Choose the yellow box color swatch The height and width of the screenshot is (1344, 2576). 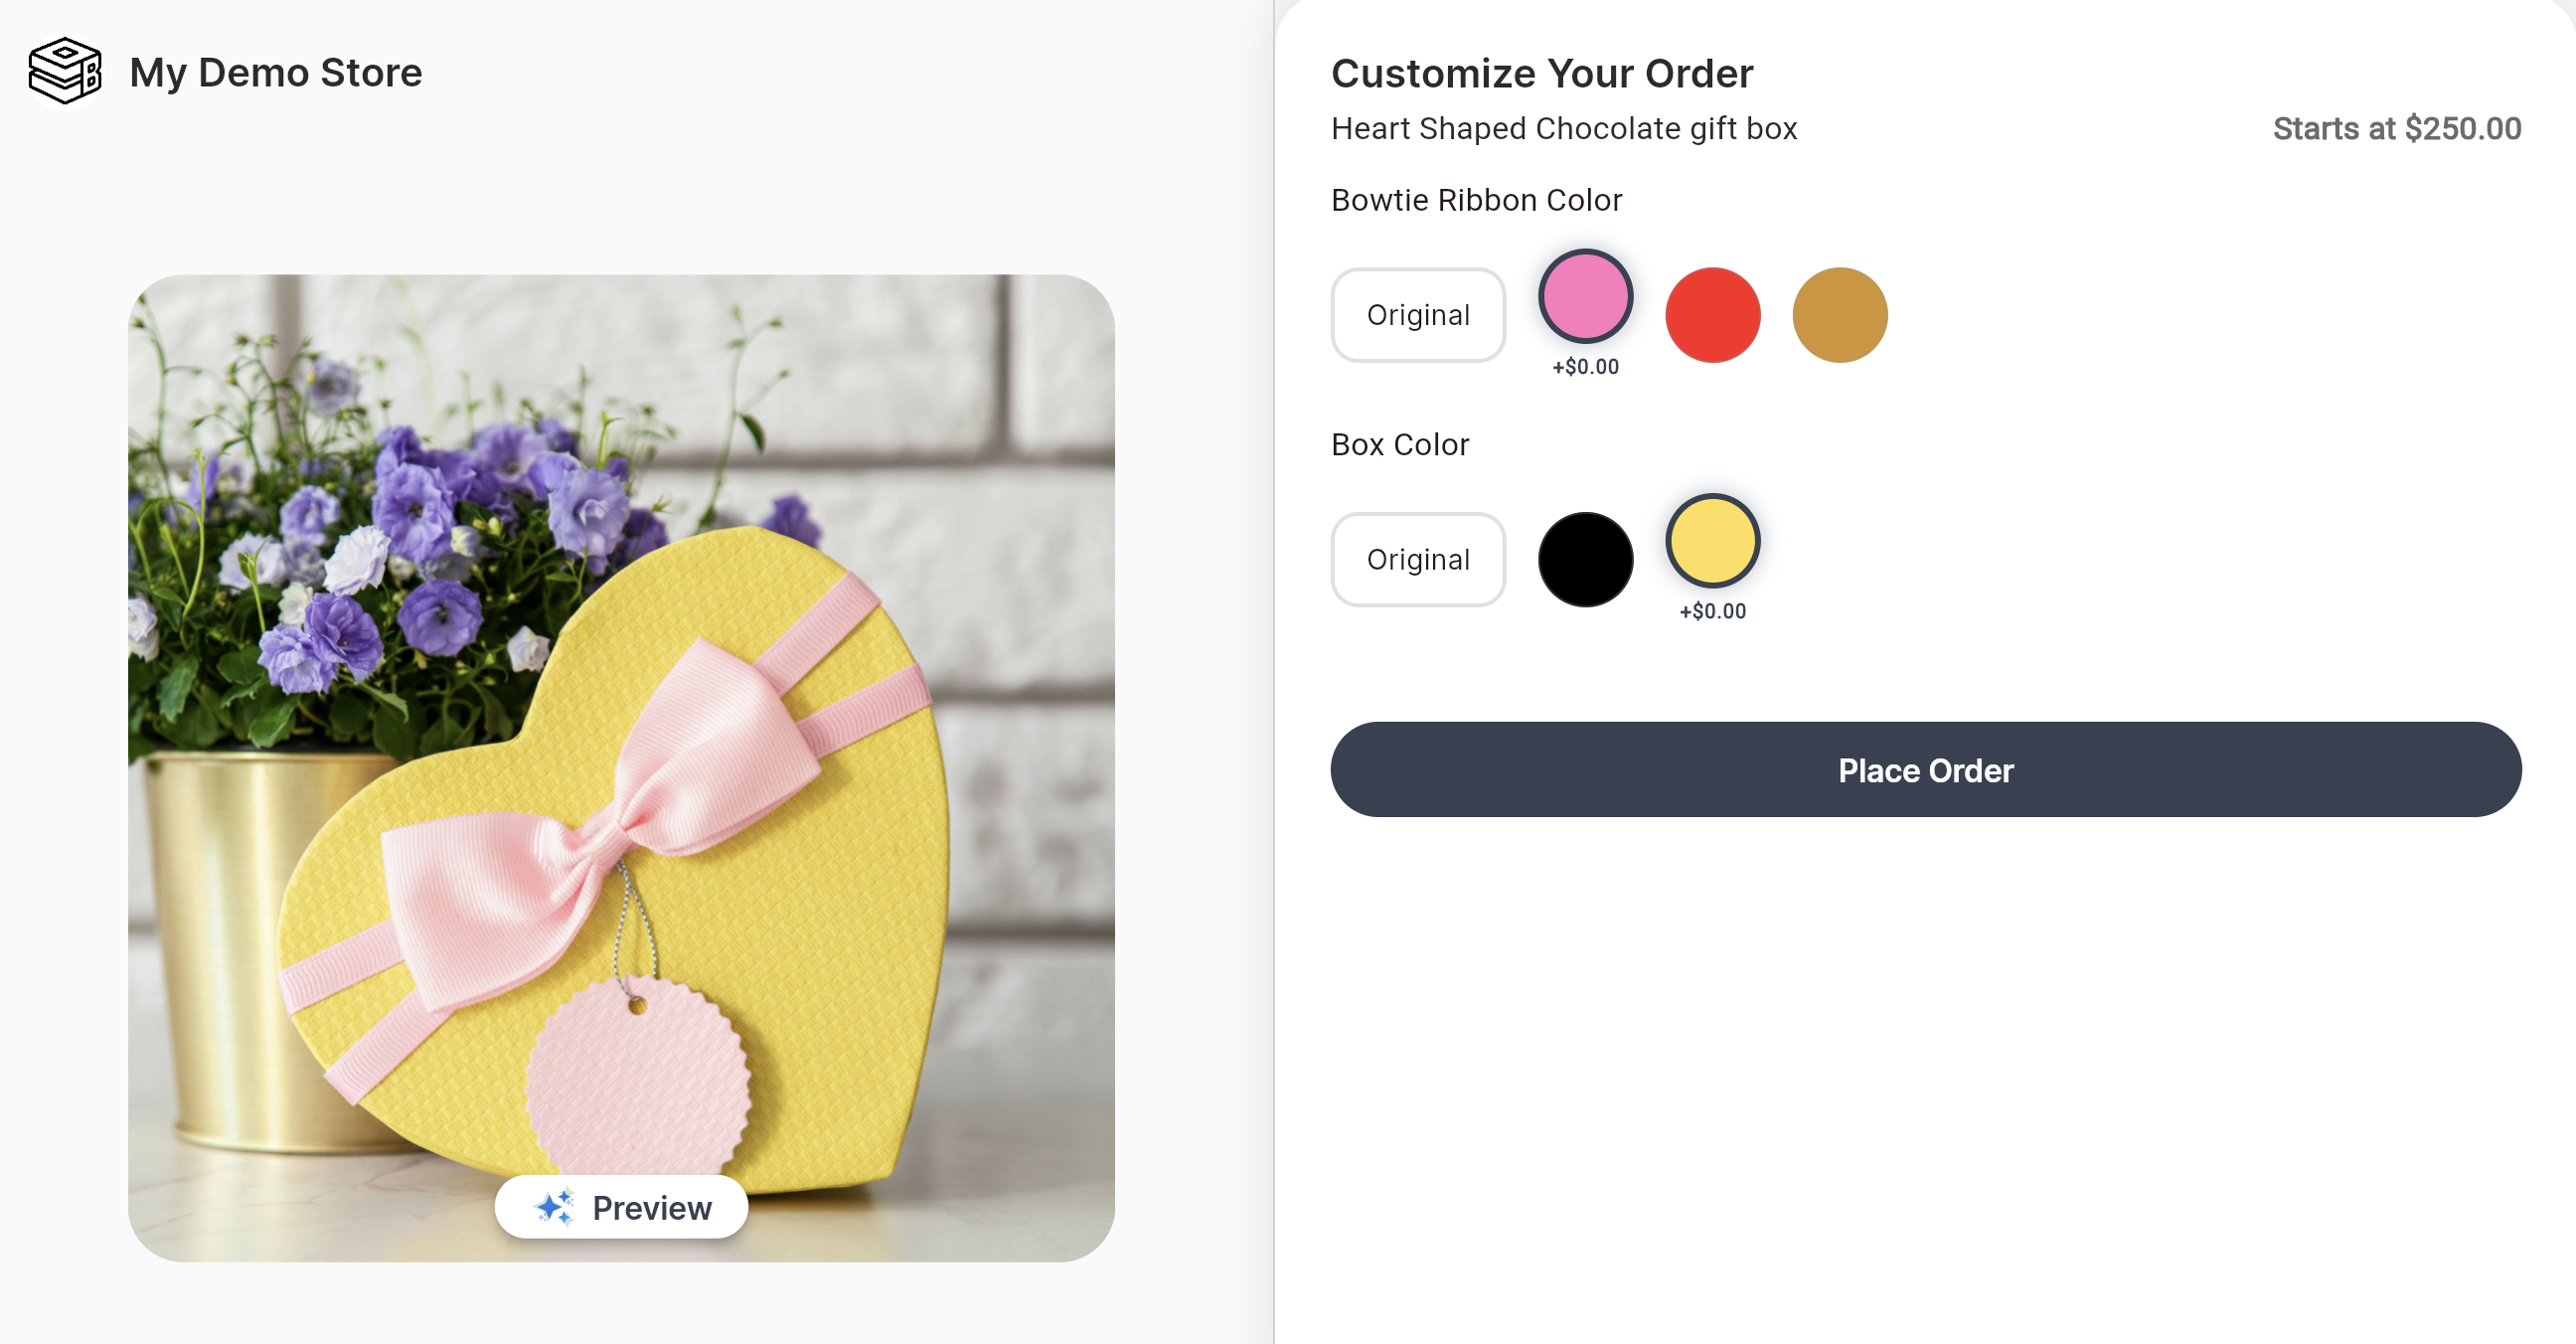click(1712, 541)
